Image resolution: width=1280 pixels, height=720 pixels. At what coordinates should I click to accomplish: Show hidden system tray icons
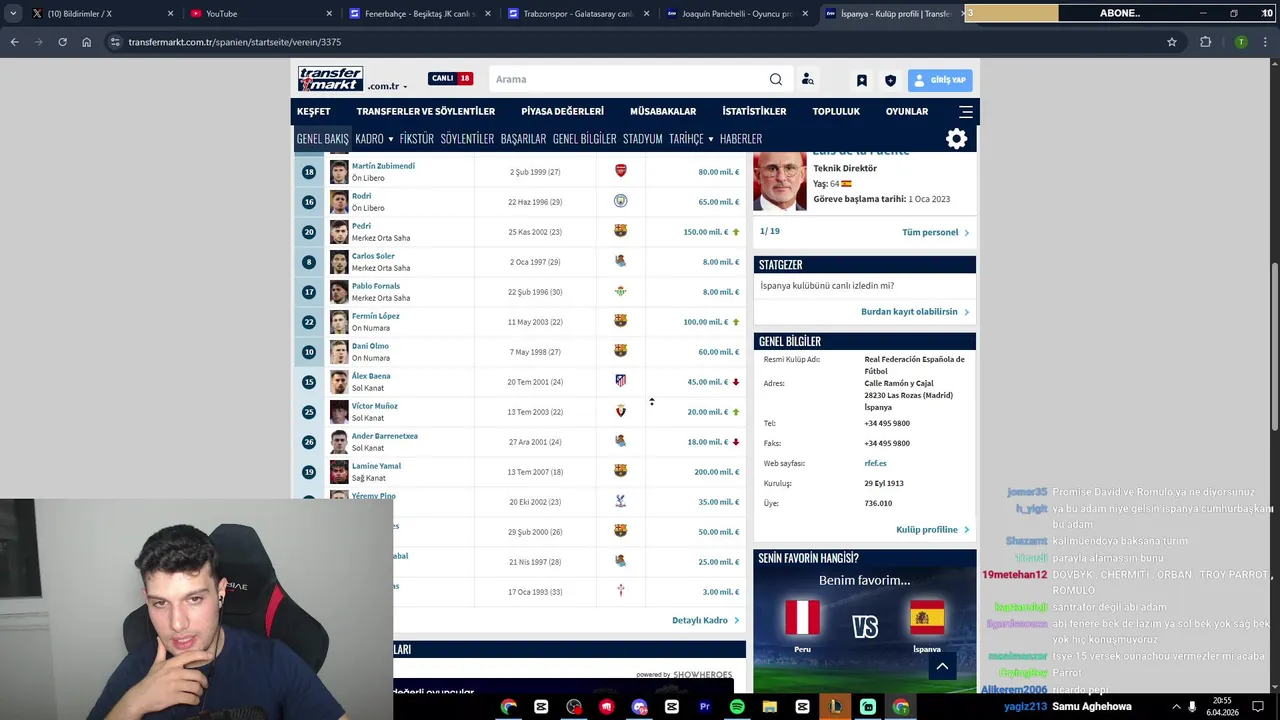coord(1176,707)
